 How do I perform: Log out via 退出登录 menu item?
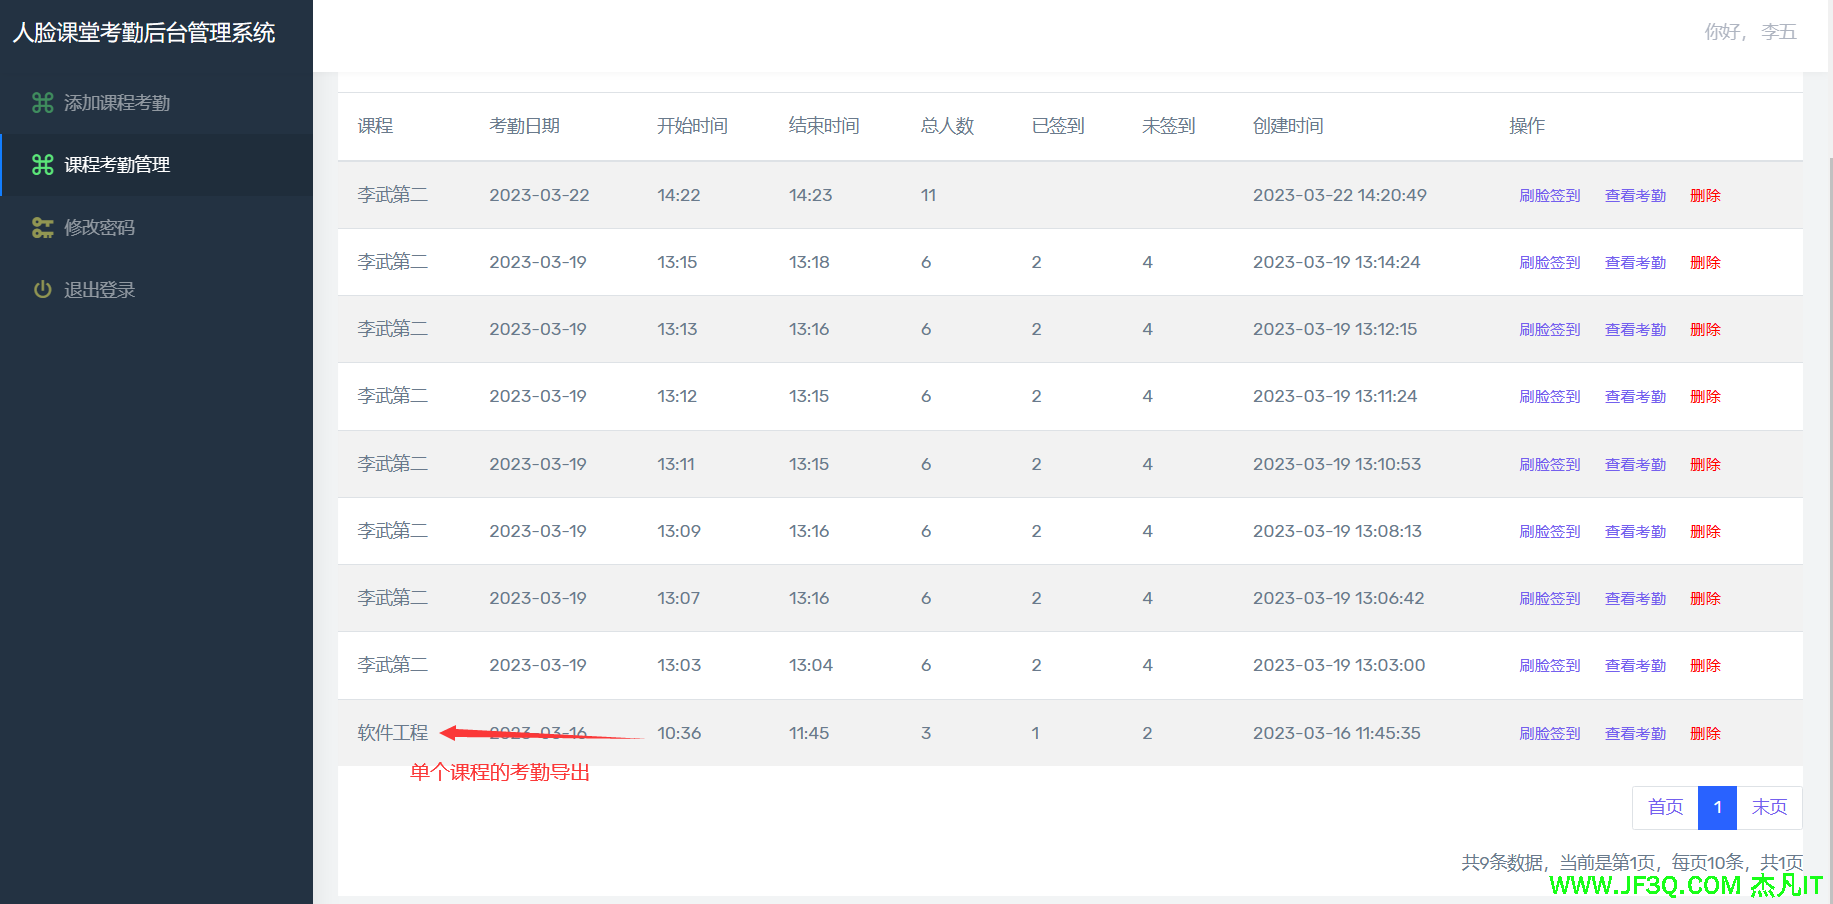tap(99, 290)
